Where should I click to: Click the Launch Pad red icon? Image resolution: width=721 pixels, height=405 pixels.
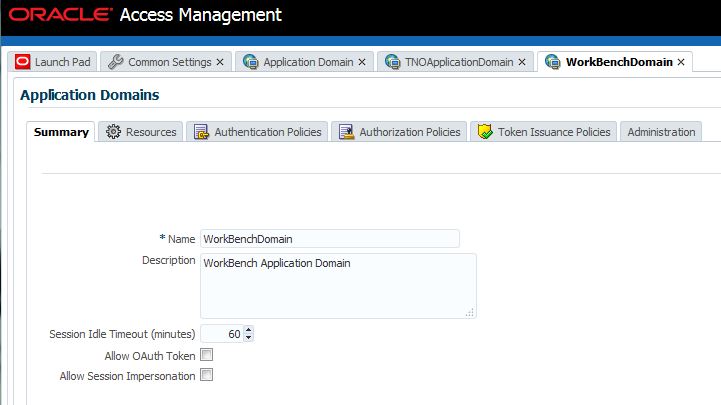tap(22, 62)
